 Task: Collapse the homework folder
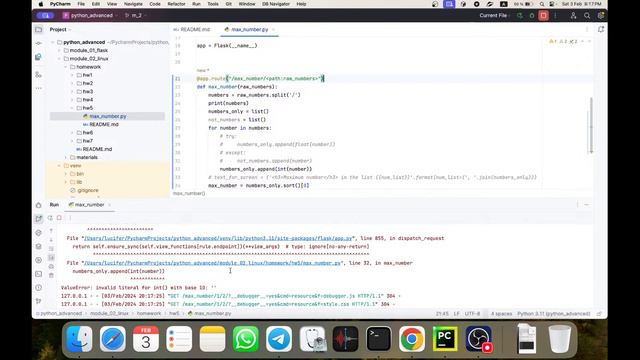coord(66,67)
